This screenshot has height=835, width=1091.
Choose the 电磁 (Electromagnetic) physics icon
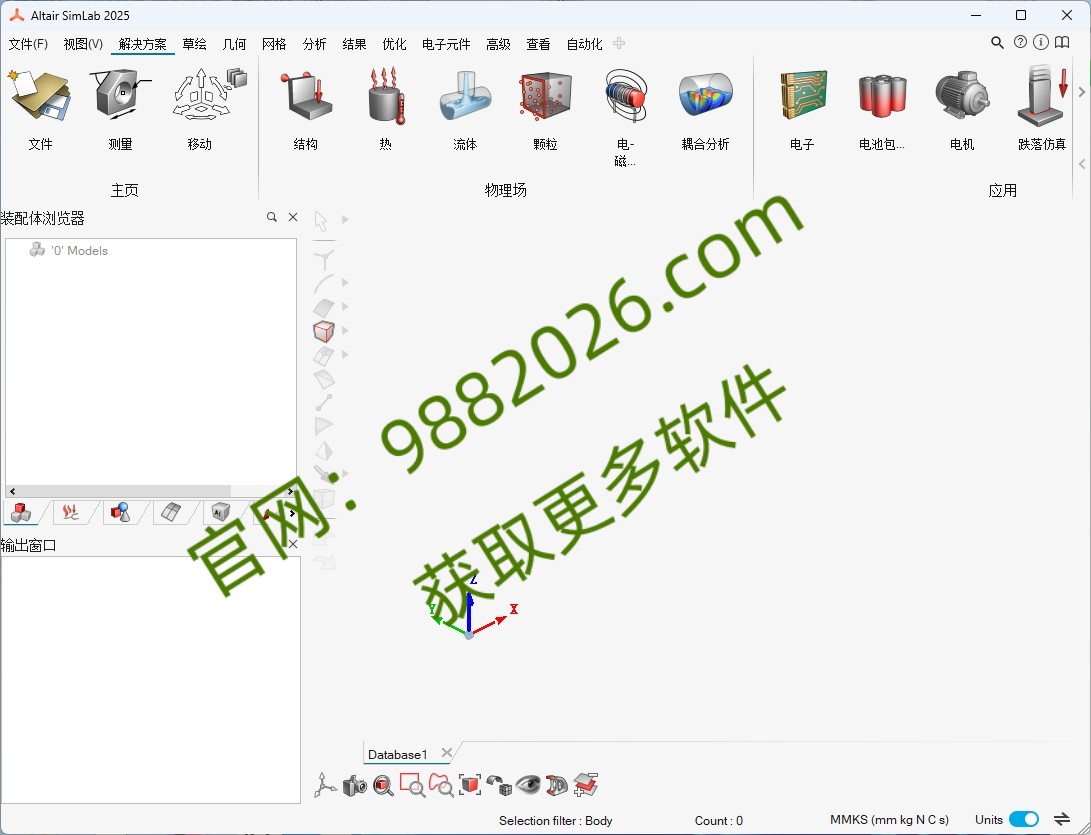pyautogui.click(x=625, y=117)
